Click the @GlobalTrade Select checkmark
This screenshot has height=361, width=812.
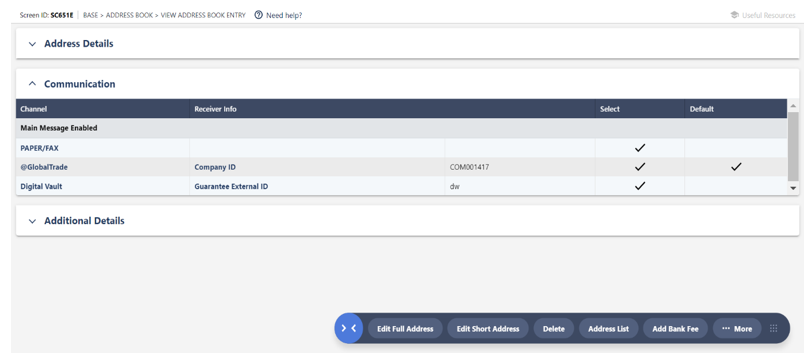coord(640,167)
